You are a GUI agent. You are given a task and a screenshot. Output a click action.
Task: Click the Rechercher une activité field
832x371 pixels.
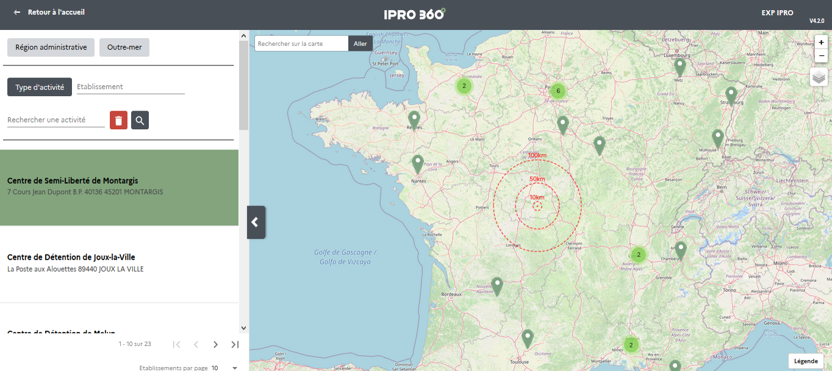click(56, 120)
